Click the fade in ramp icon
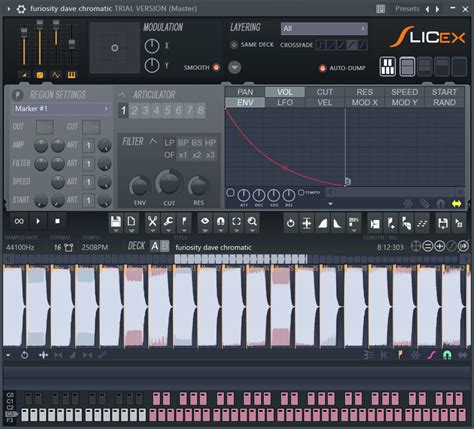The height and width of the screenshot is (429, 474). [322, 223]
